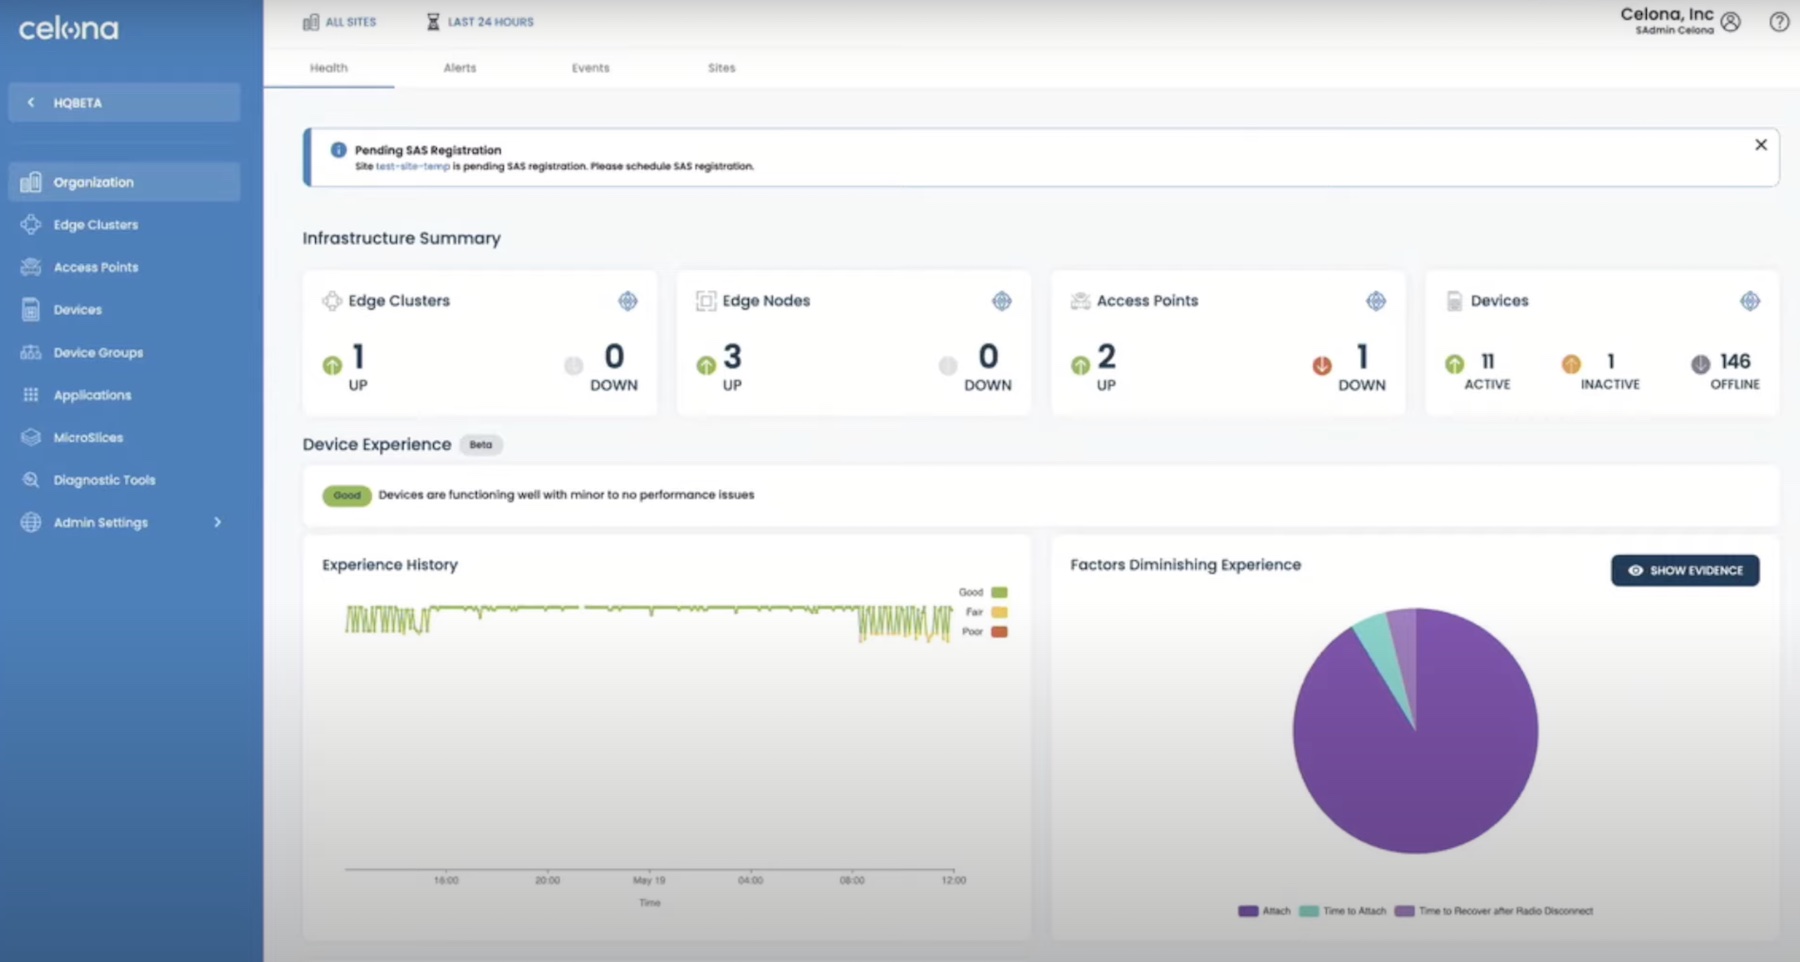Click the info icon in SAS banner
This screenshot has height=962, width=1800.
click(338, 150)
